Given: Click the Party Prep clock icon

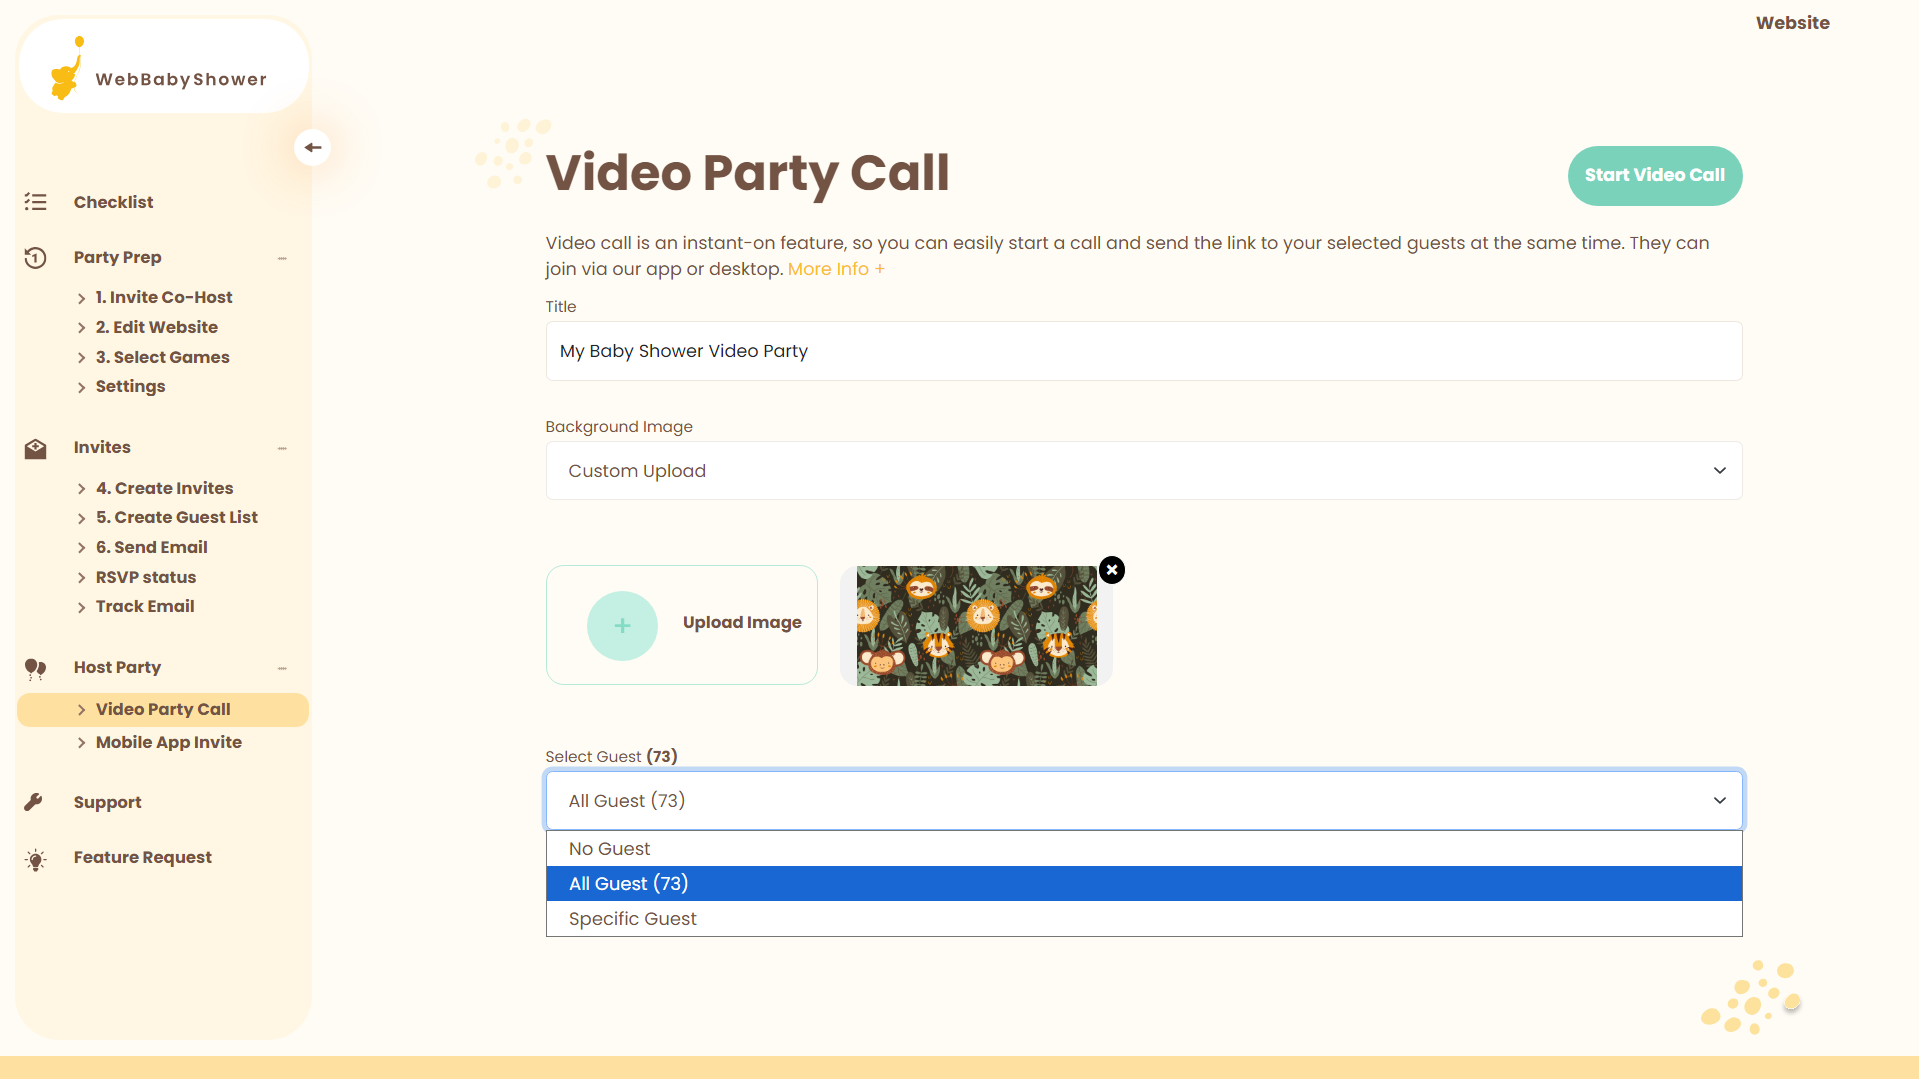Looking at the screenshot, I should (36, 258).
